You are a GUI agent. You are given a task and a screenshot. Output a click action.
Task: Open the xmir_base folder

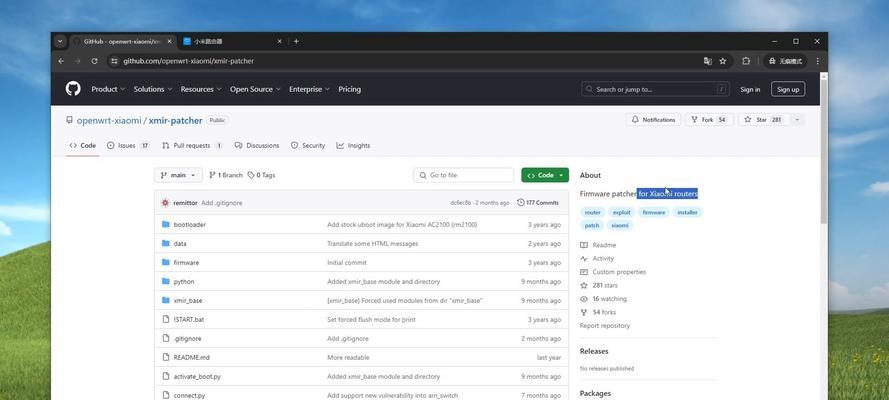(x=188, y=301)
